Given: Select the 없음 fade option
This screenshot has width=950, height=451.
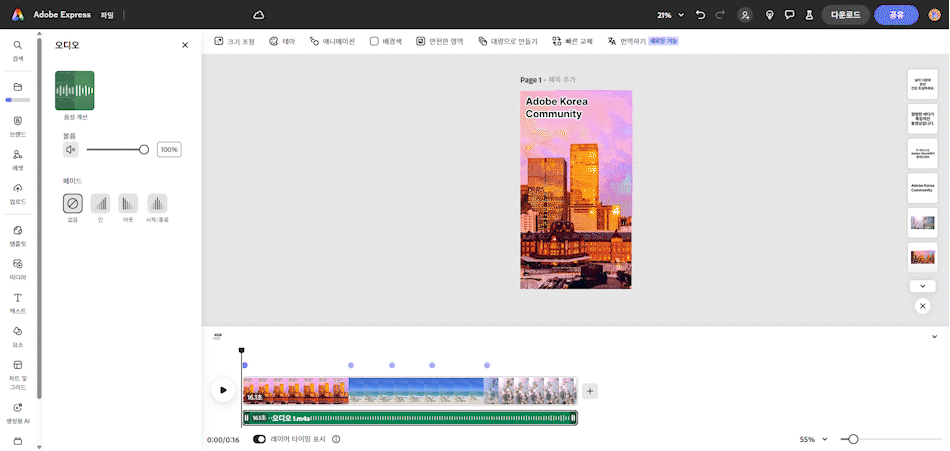Looking at the screenshot, I should click(x=73, y=203).
